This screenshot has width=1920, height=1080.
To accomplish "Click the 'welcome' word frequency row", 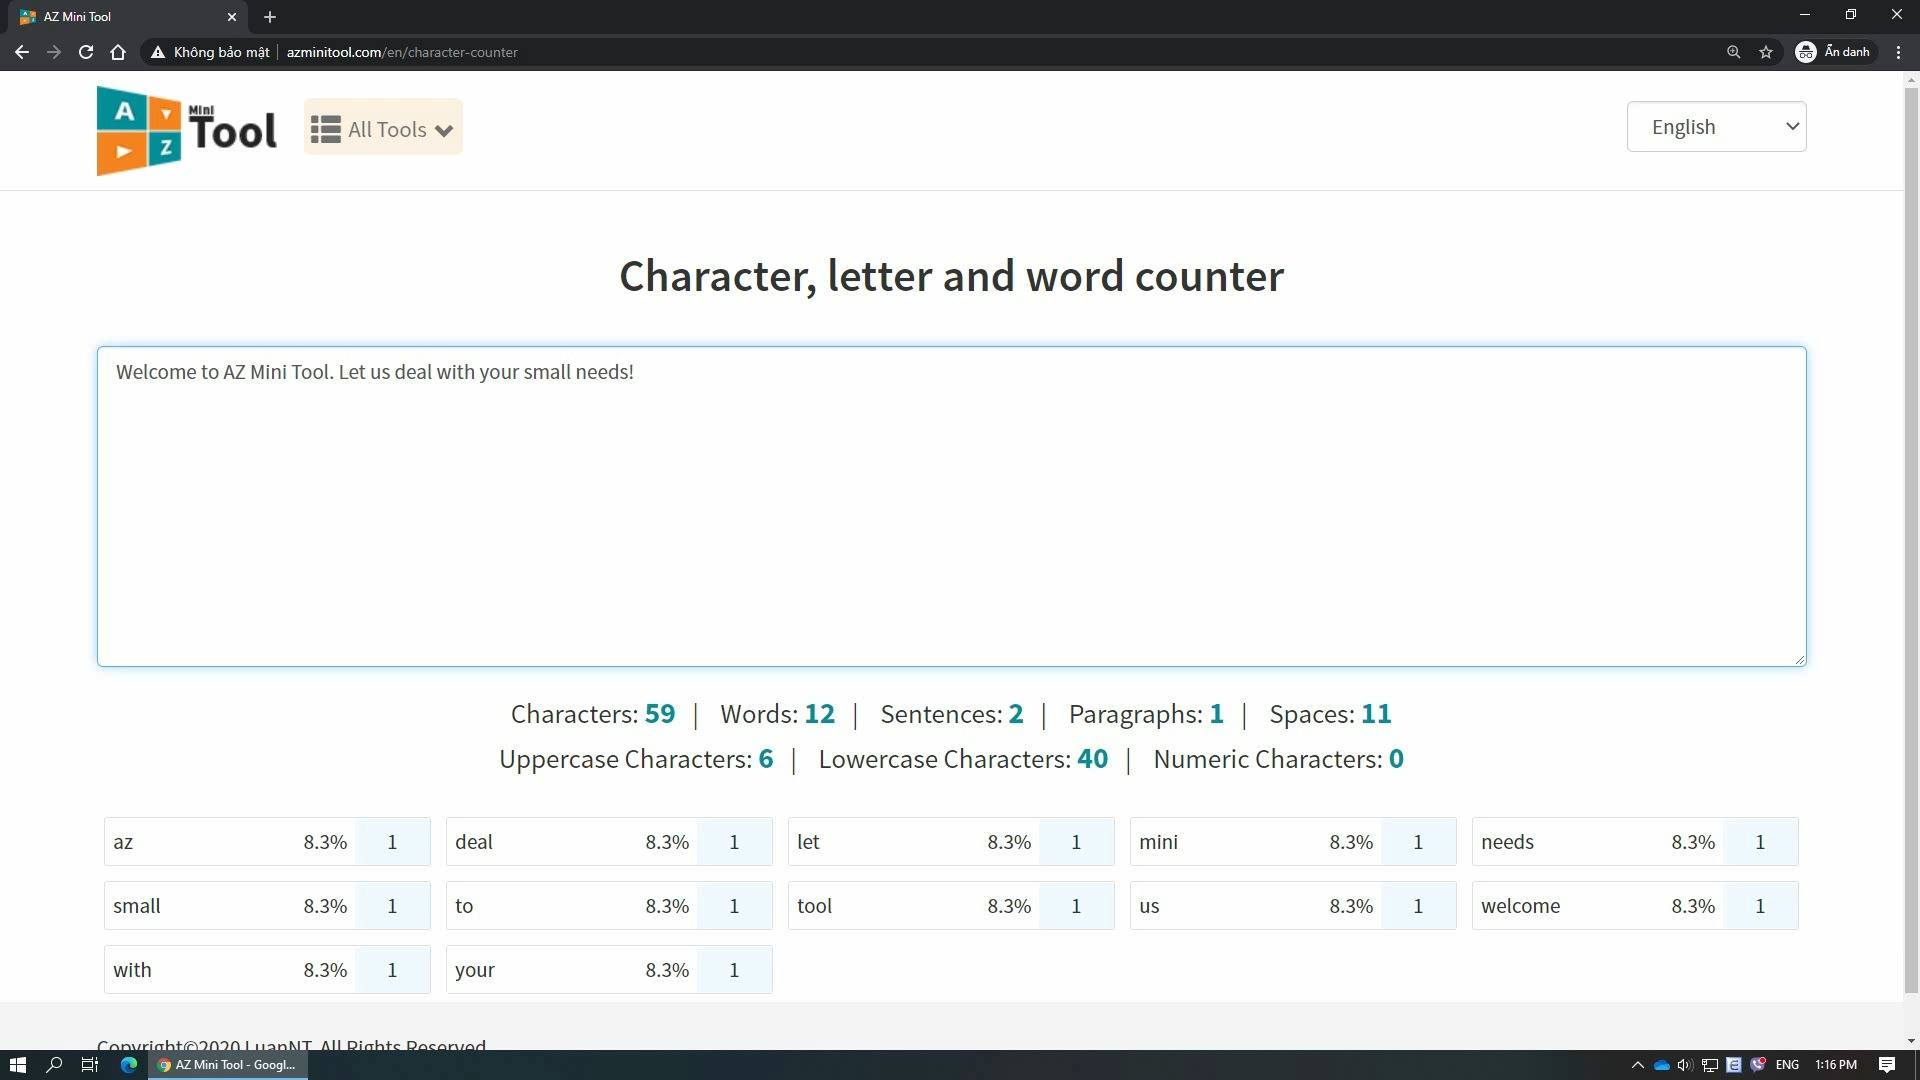I will [x=1635, y=906].
